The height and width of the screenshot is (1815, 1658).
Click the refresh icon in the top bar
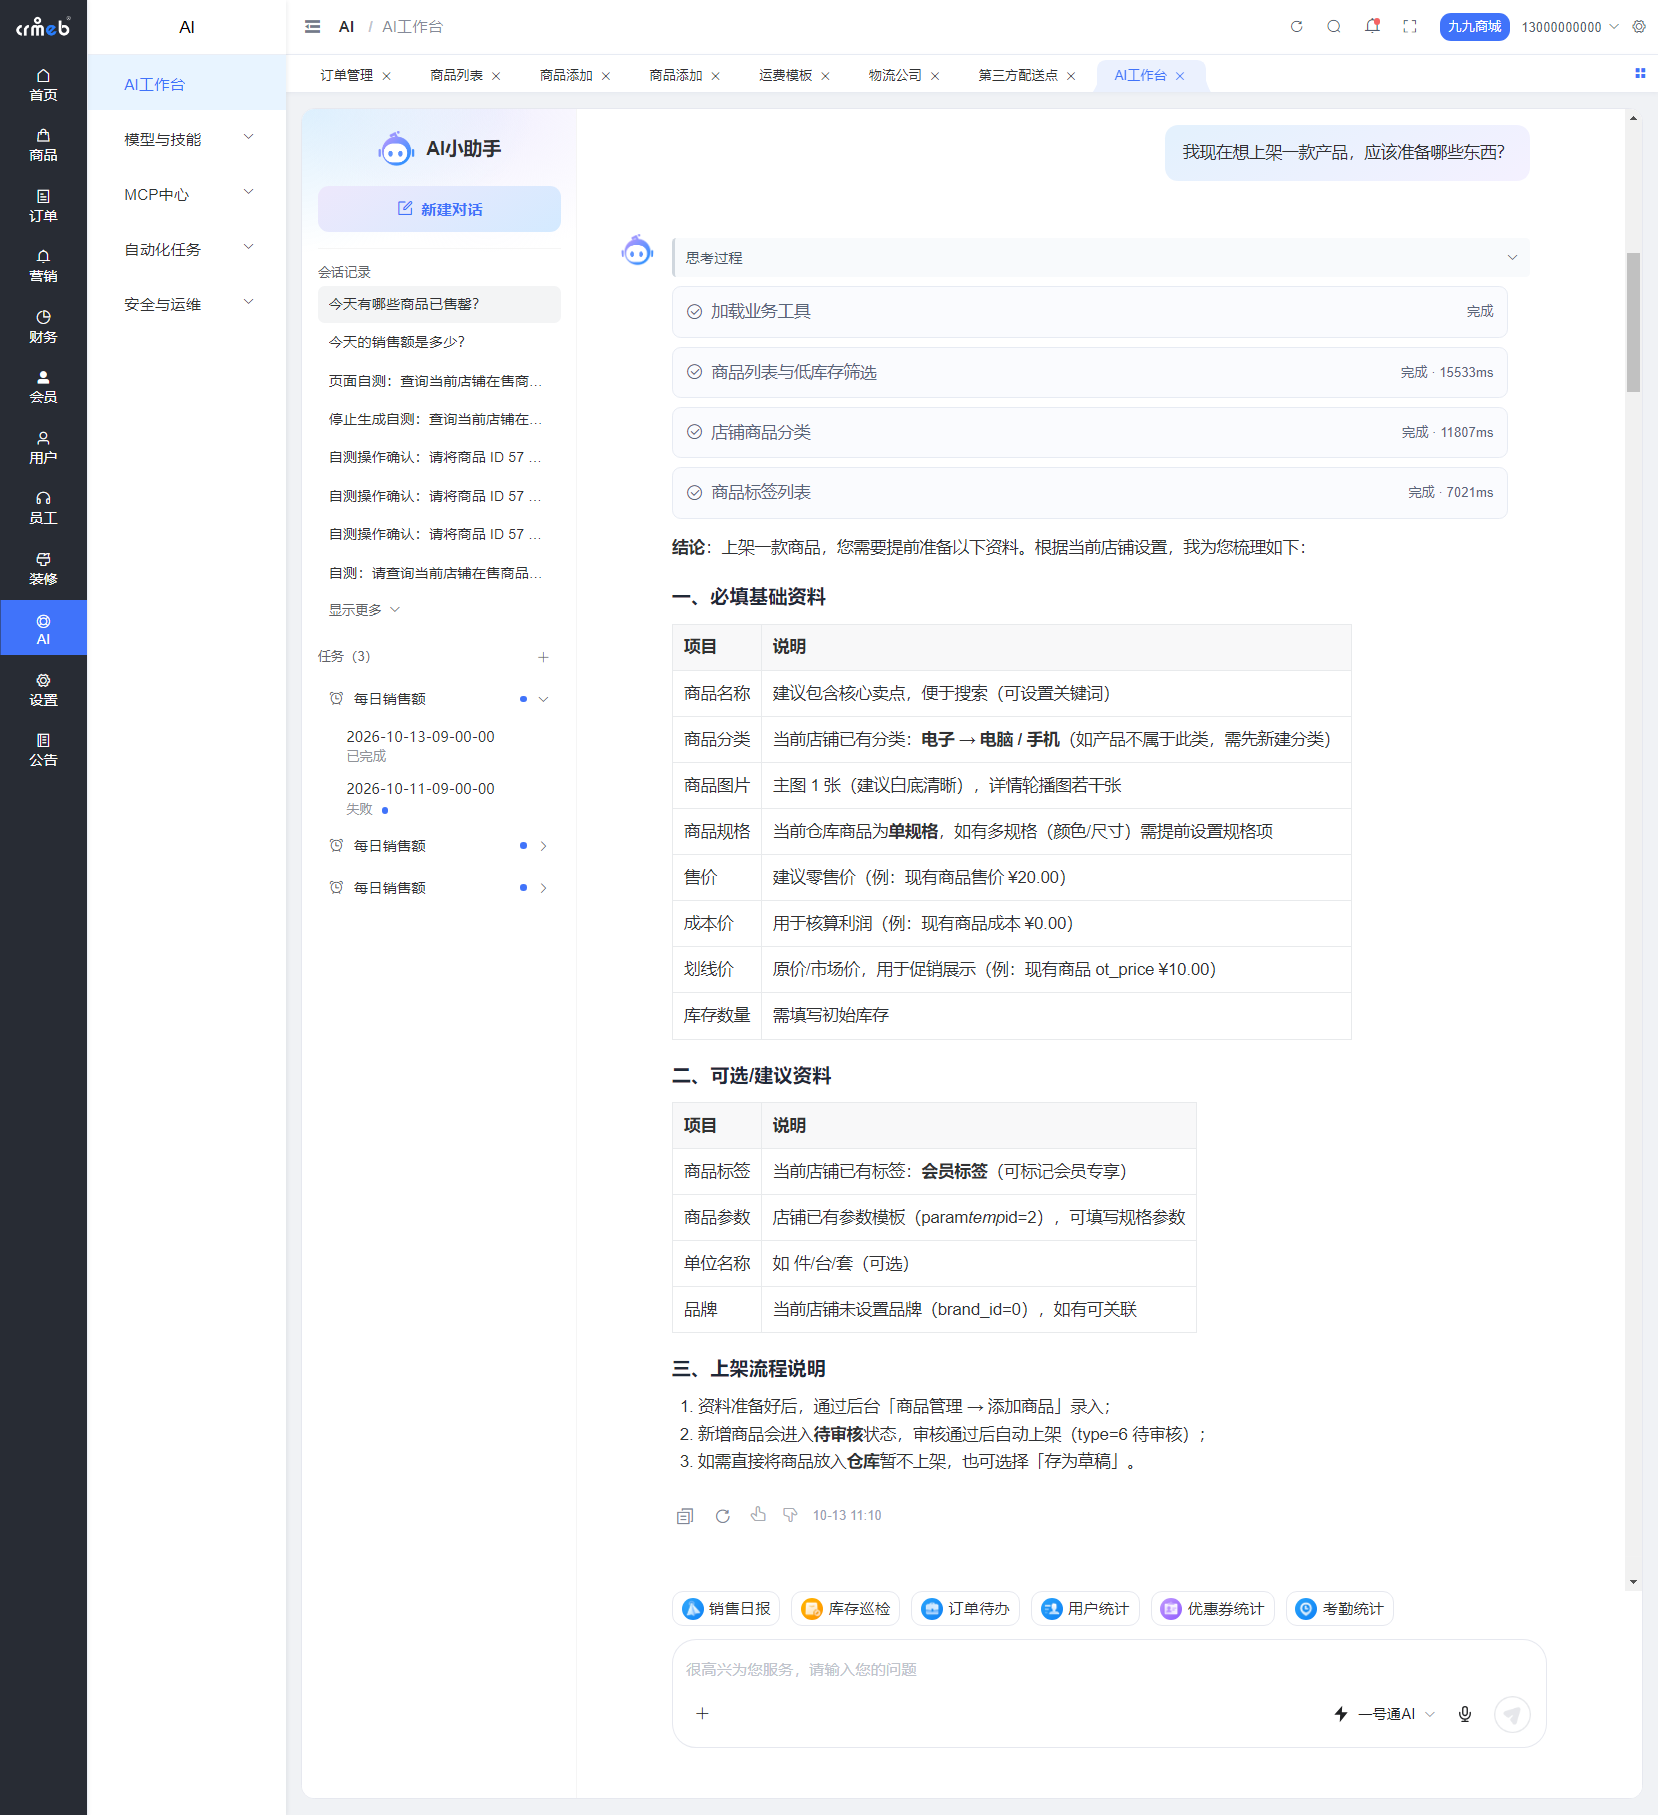(1297, 27)
